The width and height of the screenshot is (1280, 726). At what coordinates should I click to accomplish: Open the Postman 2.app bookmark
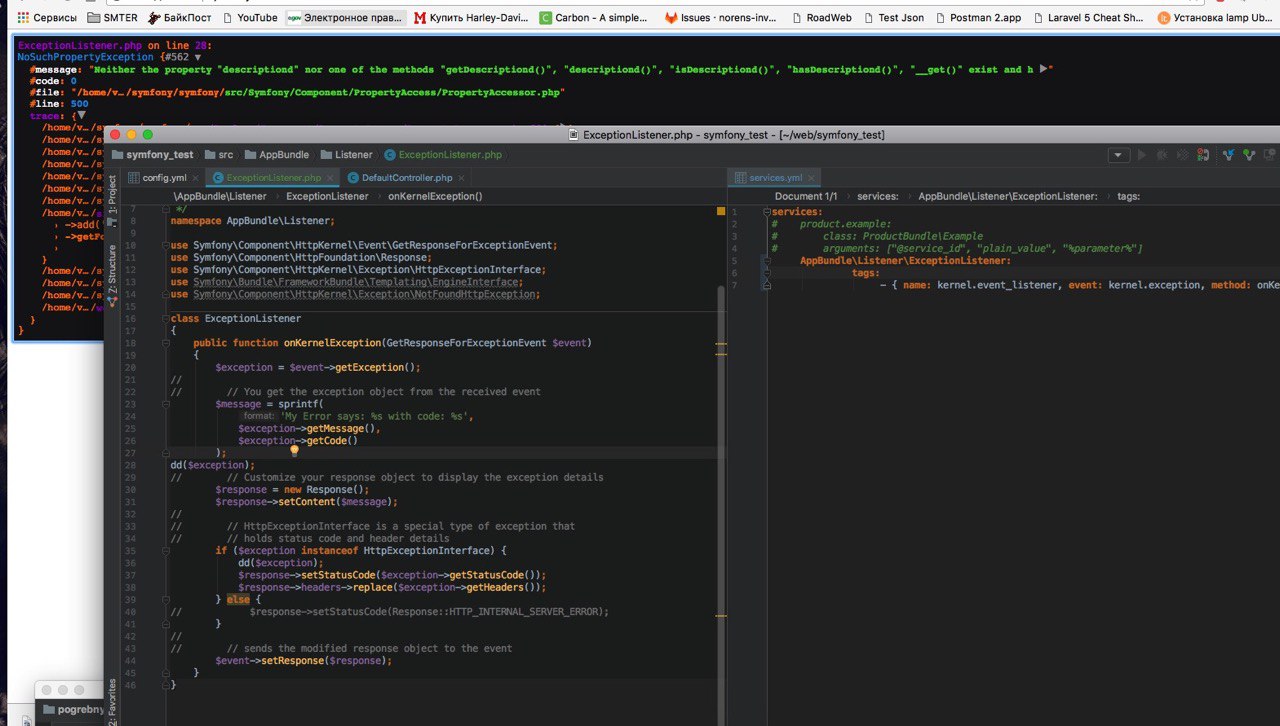click(x=985, y=18)
